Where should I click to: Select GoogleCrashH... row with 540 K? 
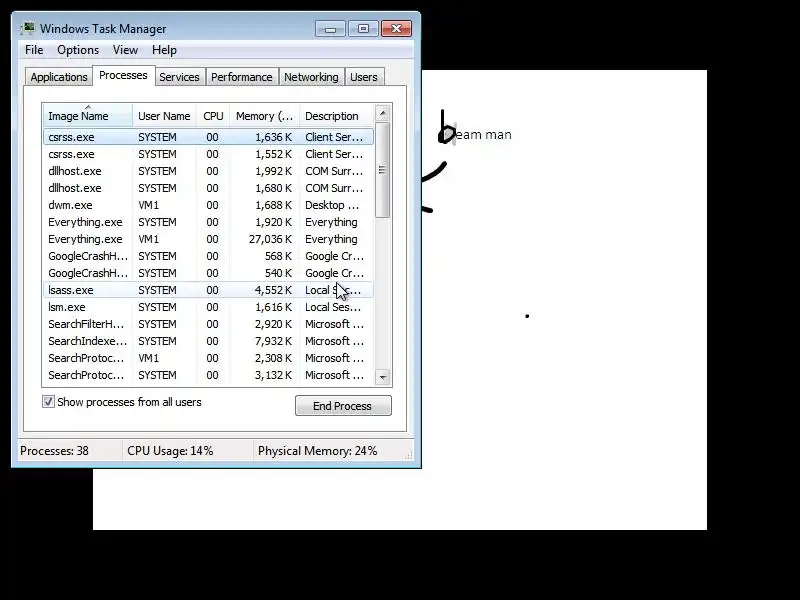[209, 273]
